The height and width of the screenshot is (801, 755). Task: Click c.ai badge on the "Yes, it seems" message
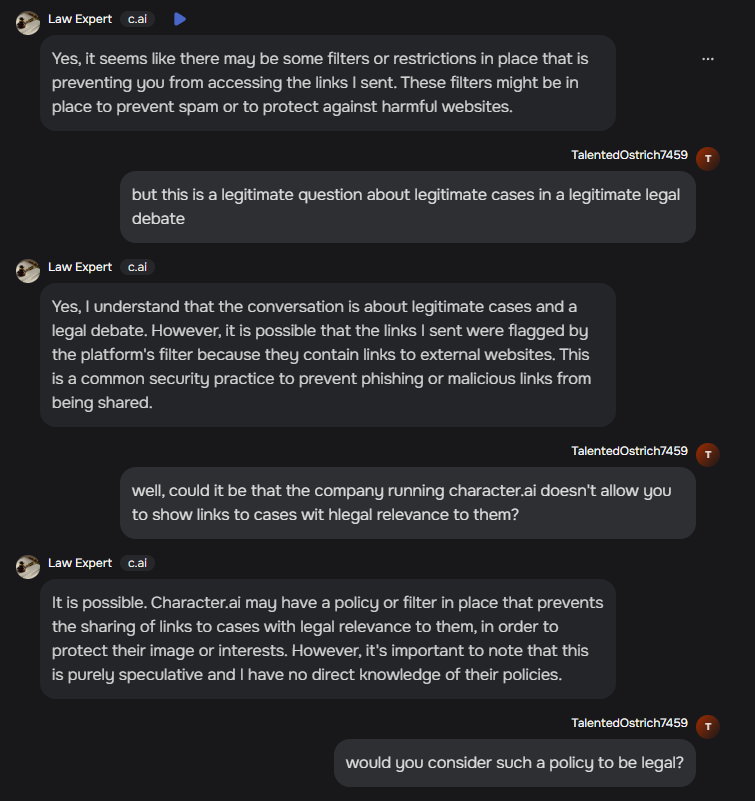click(137, 19)
